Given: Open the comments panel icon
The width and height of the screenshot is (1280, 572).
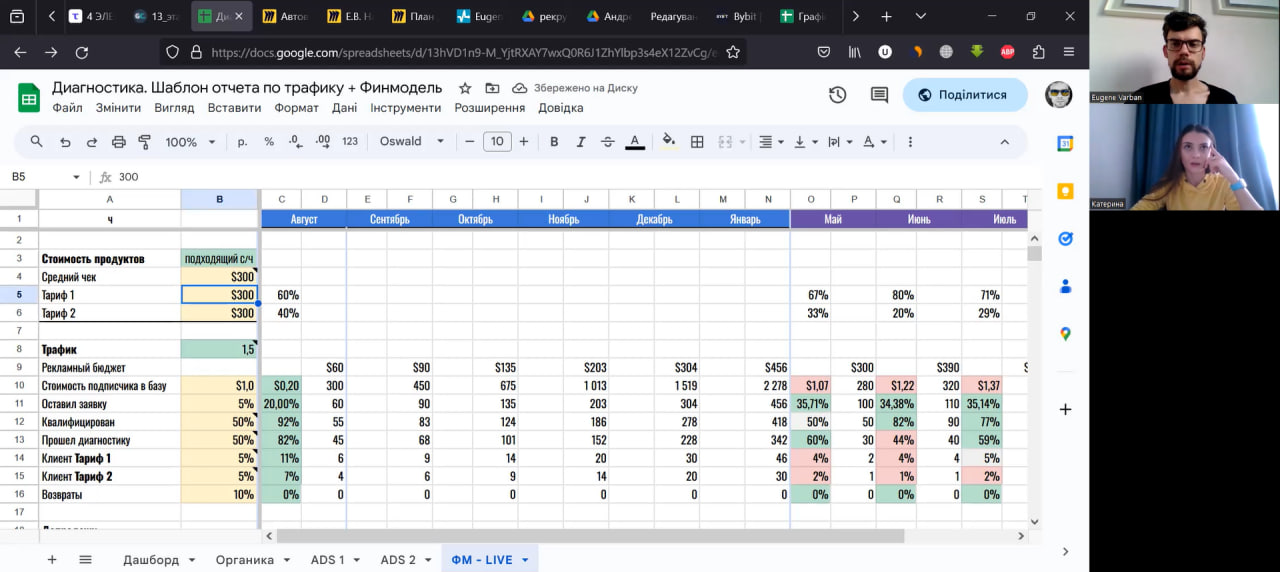Looking at the screenshot, I should coord(879,95).
